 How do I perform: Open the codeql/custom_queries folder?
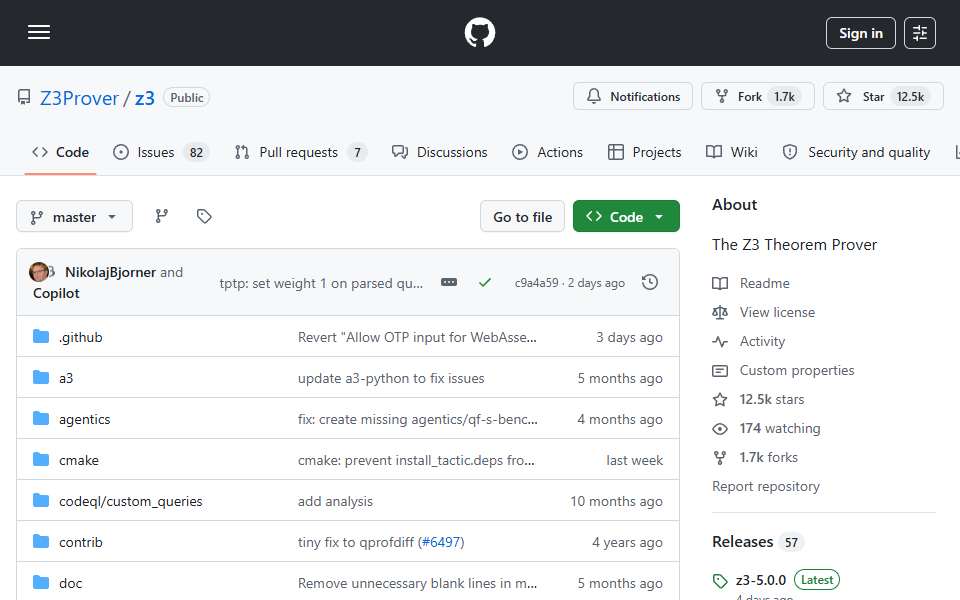pyautogui.click(x=130, y=501)
